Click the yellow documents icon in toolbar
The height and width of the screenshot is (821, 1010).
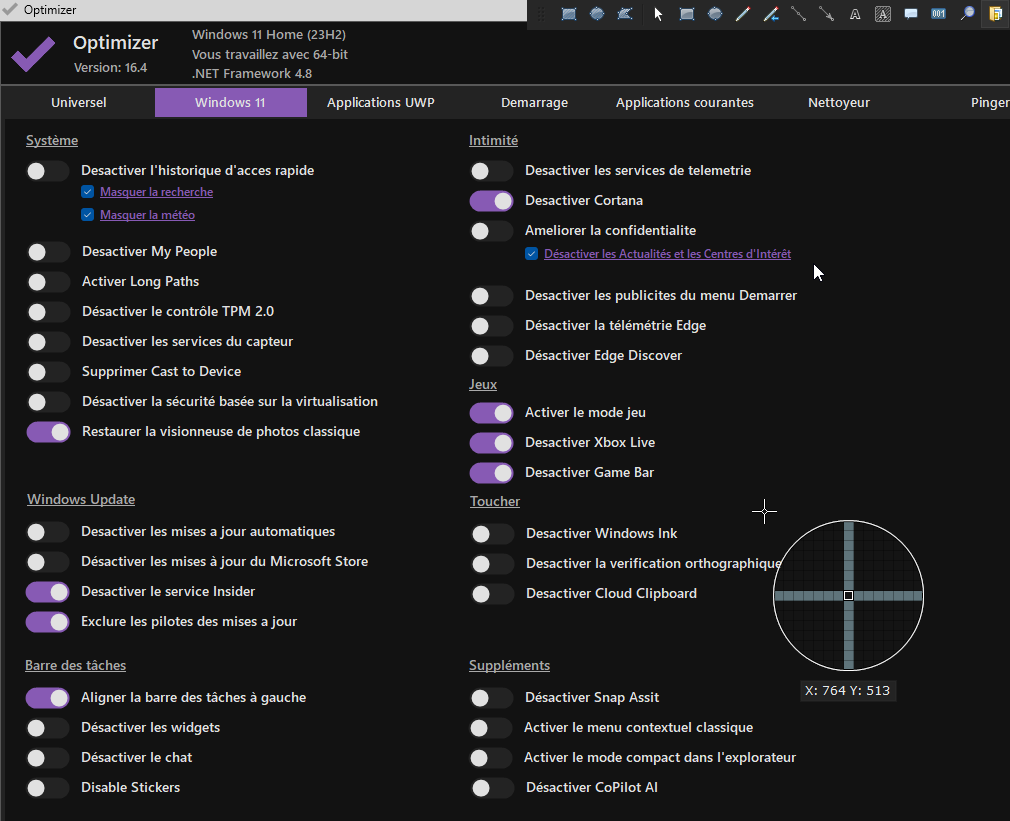tap(995, 14)
